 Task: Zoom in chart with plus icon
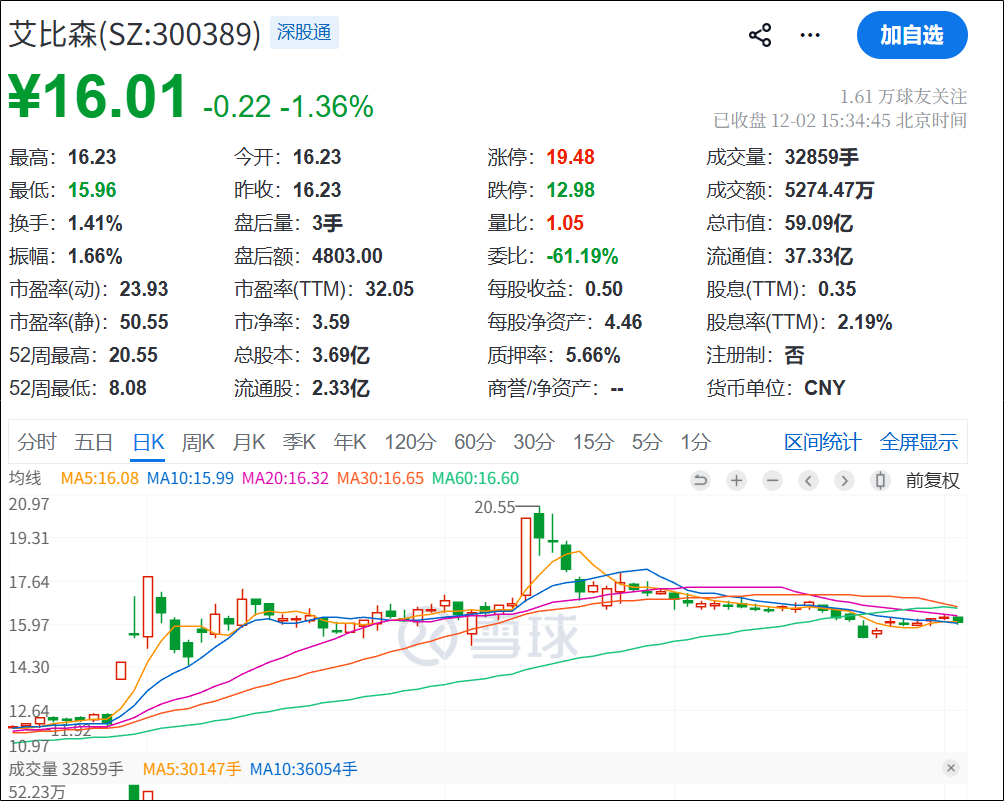click(737, 480)
